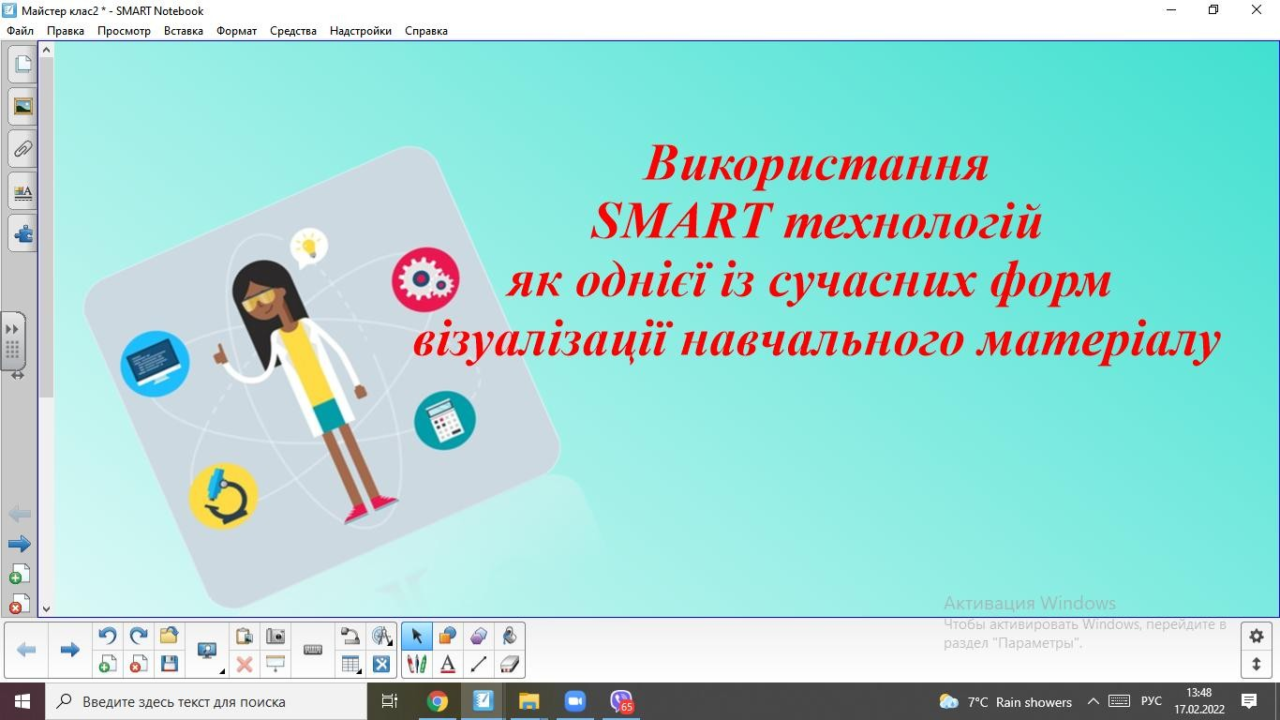Viewport: 1280px width, 720px height.
Task: Delete the page from sidebar button
Action: pos(19,603)
